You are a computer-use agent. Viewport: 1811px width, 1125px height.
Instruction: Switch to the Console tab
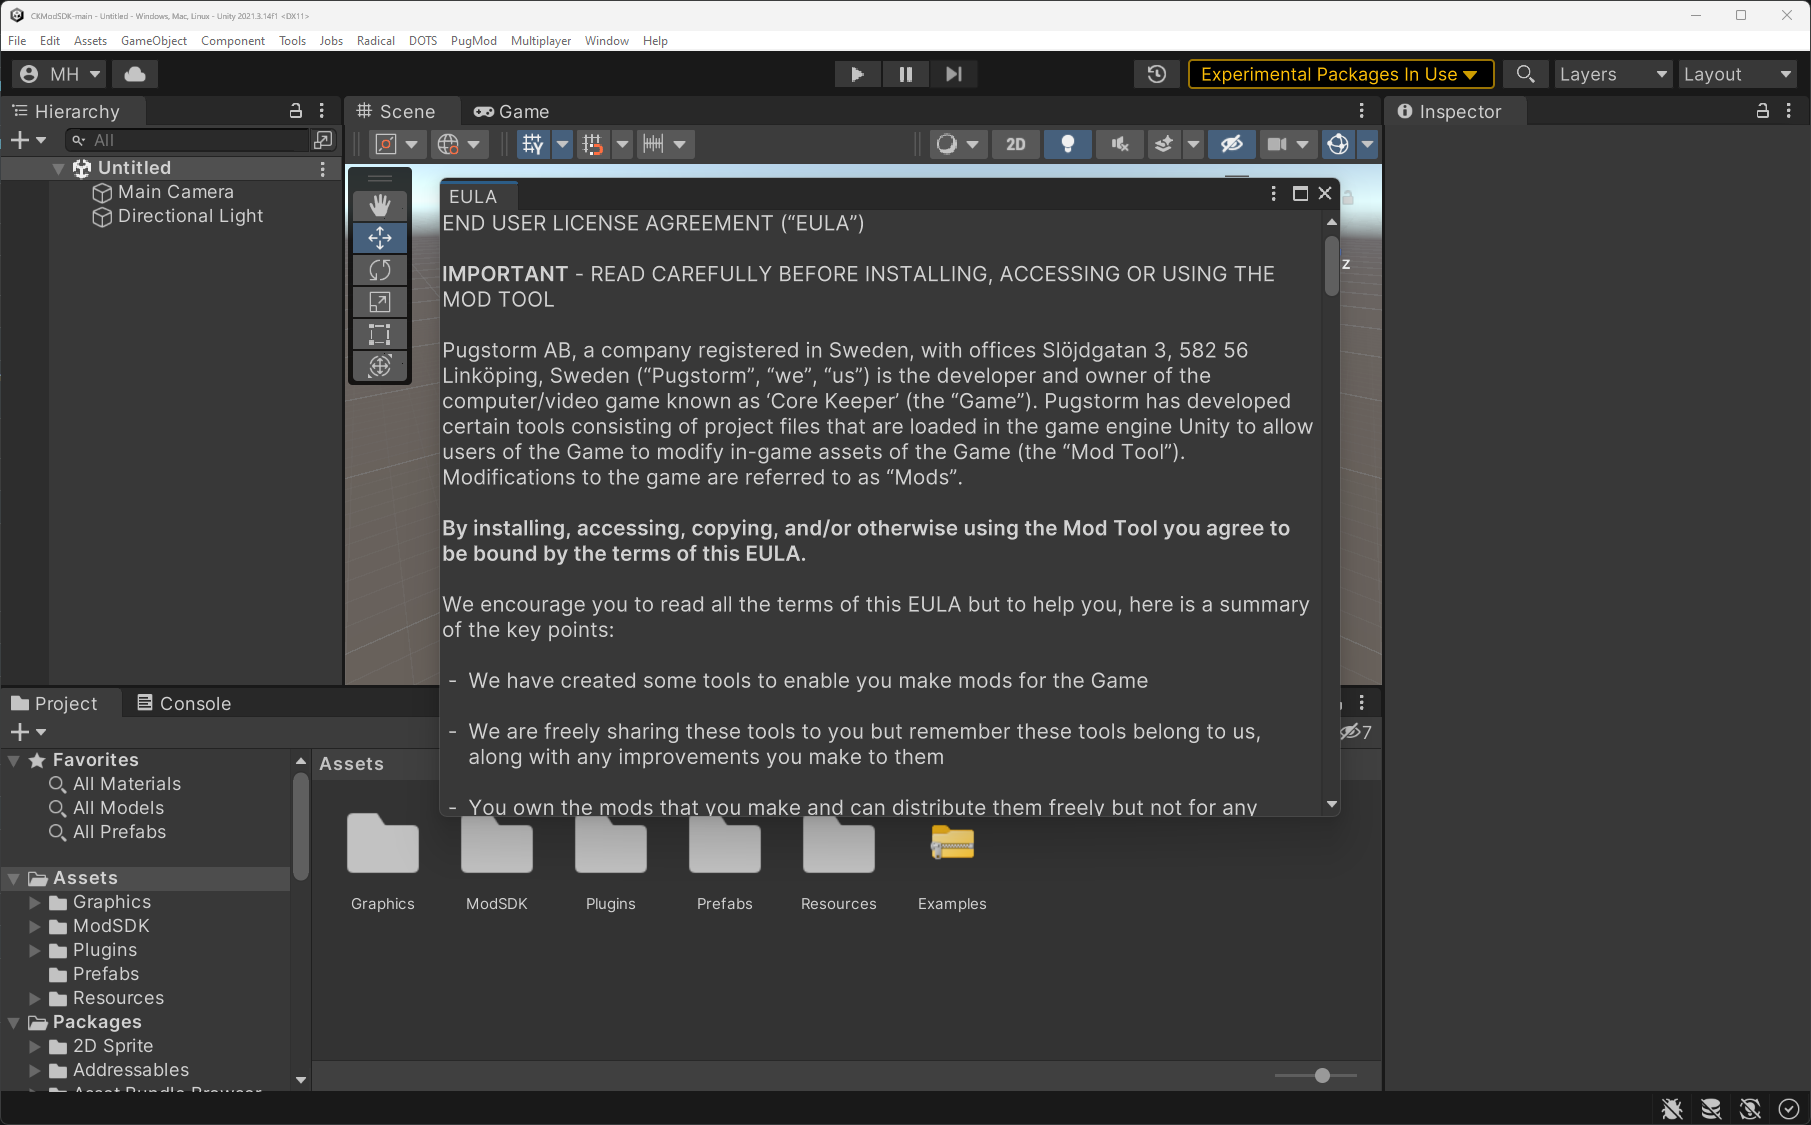click(184, 703)
